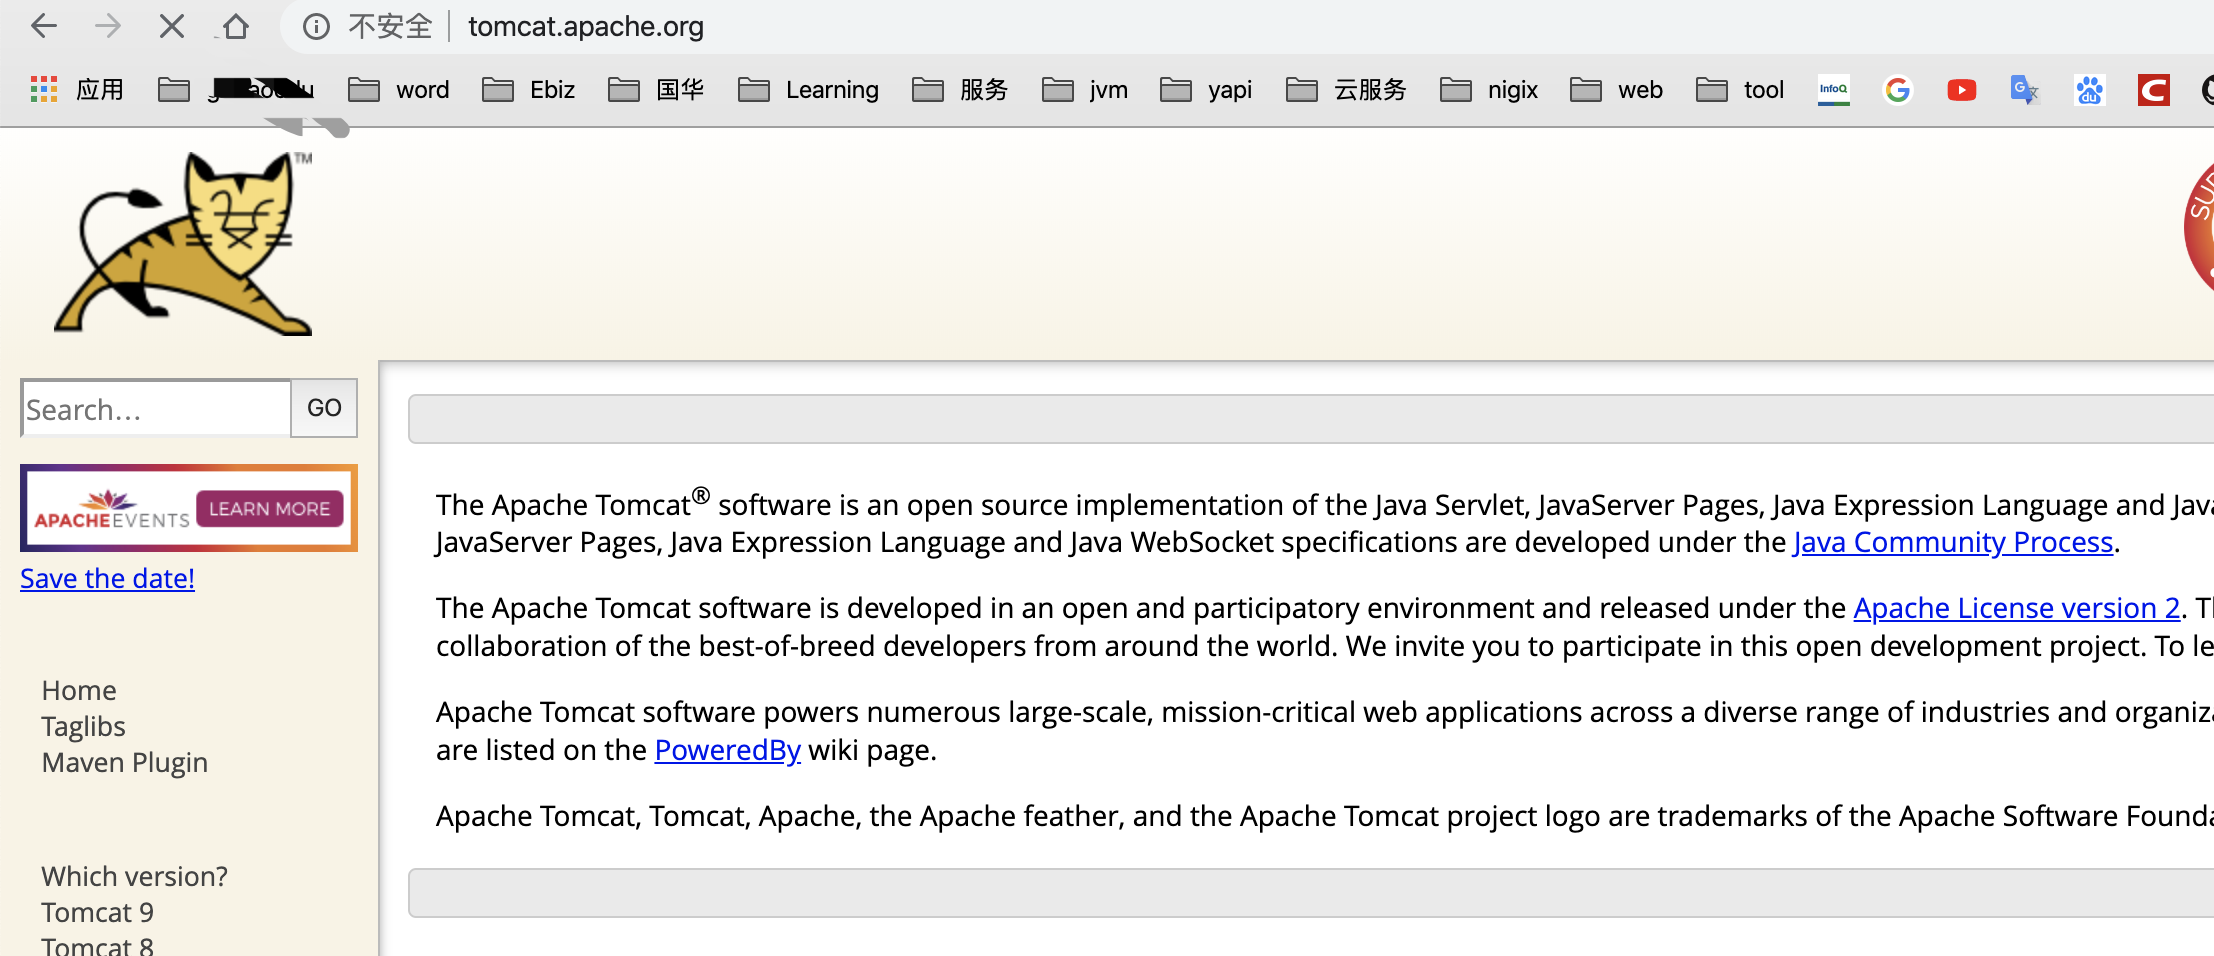2214x956 pixels.
Task: Click the ApacheEvents Learn More banner
Action: pyautogui.click(x=189, y=508)
